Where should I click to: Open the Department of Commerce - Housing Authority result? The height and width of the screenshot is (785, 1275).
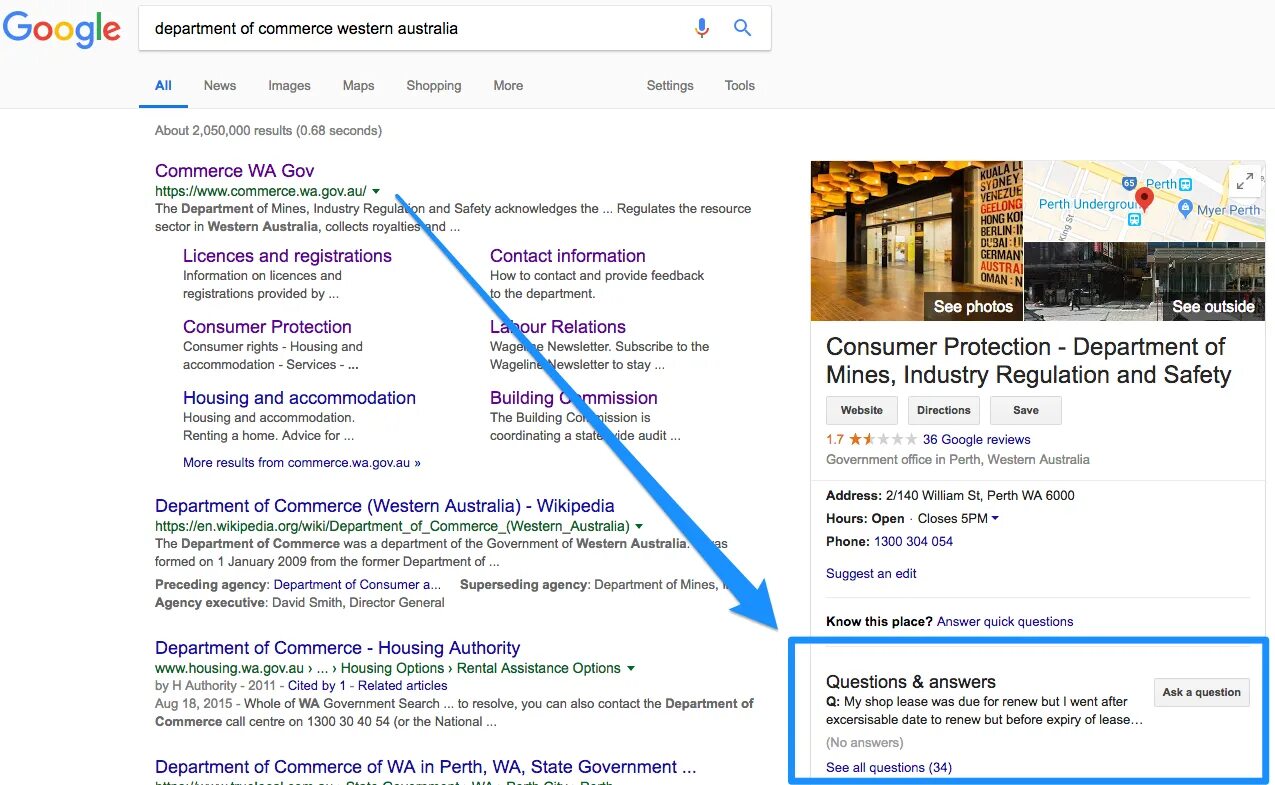(338, 648)
